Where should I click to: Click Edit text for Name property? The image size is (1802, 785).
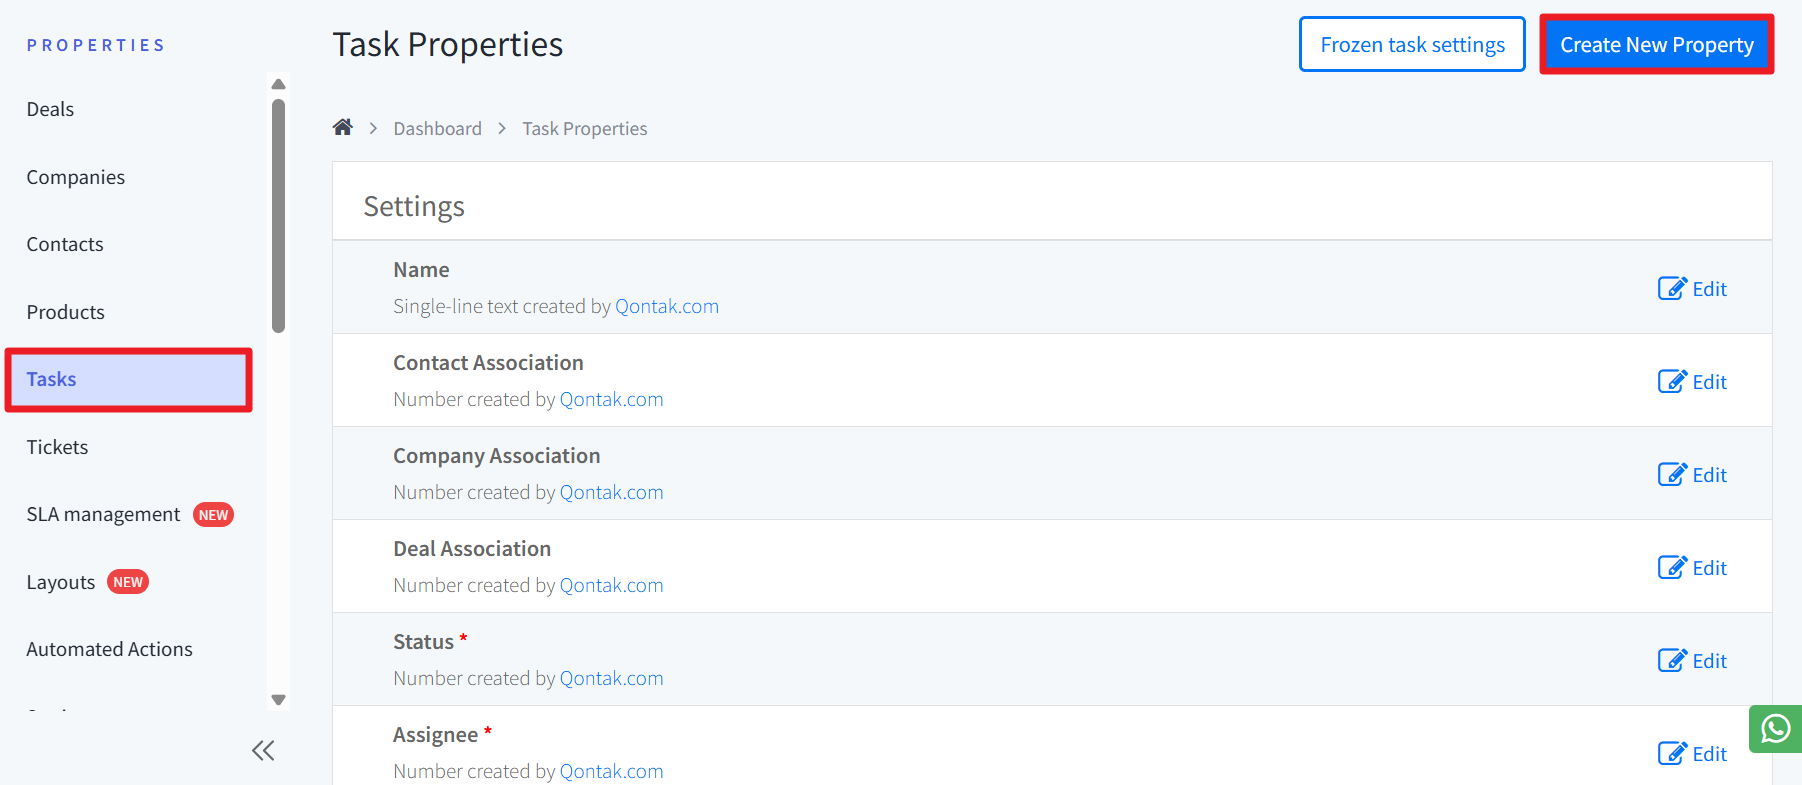pyautogui.click(x=1710, y=289)
